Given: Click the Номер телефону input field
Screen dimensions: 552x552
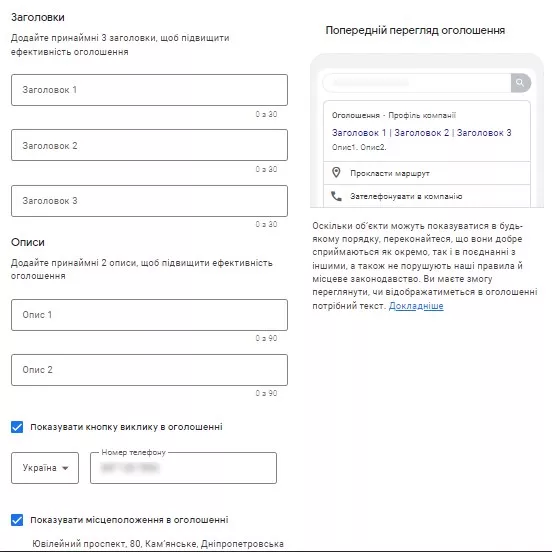Looking at the screenshot, I should [x=183, y=468].
